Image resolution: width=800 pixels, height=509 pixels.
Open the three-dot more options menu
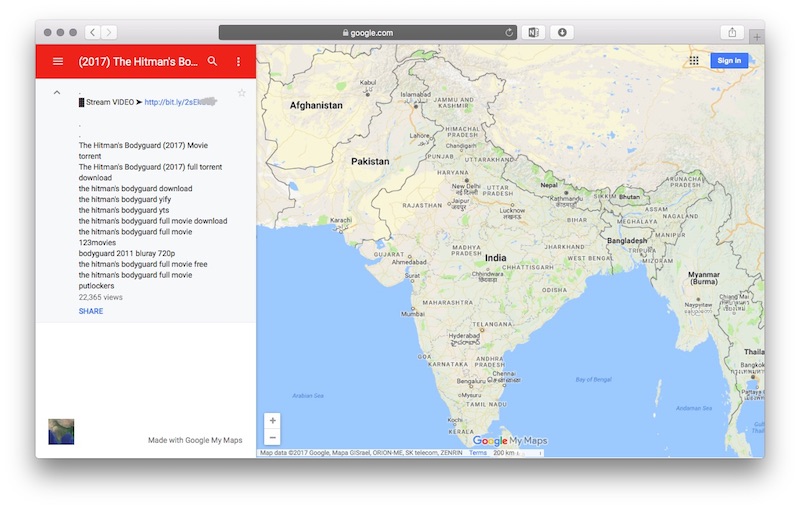[x=238, y=62]
